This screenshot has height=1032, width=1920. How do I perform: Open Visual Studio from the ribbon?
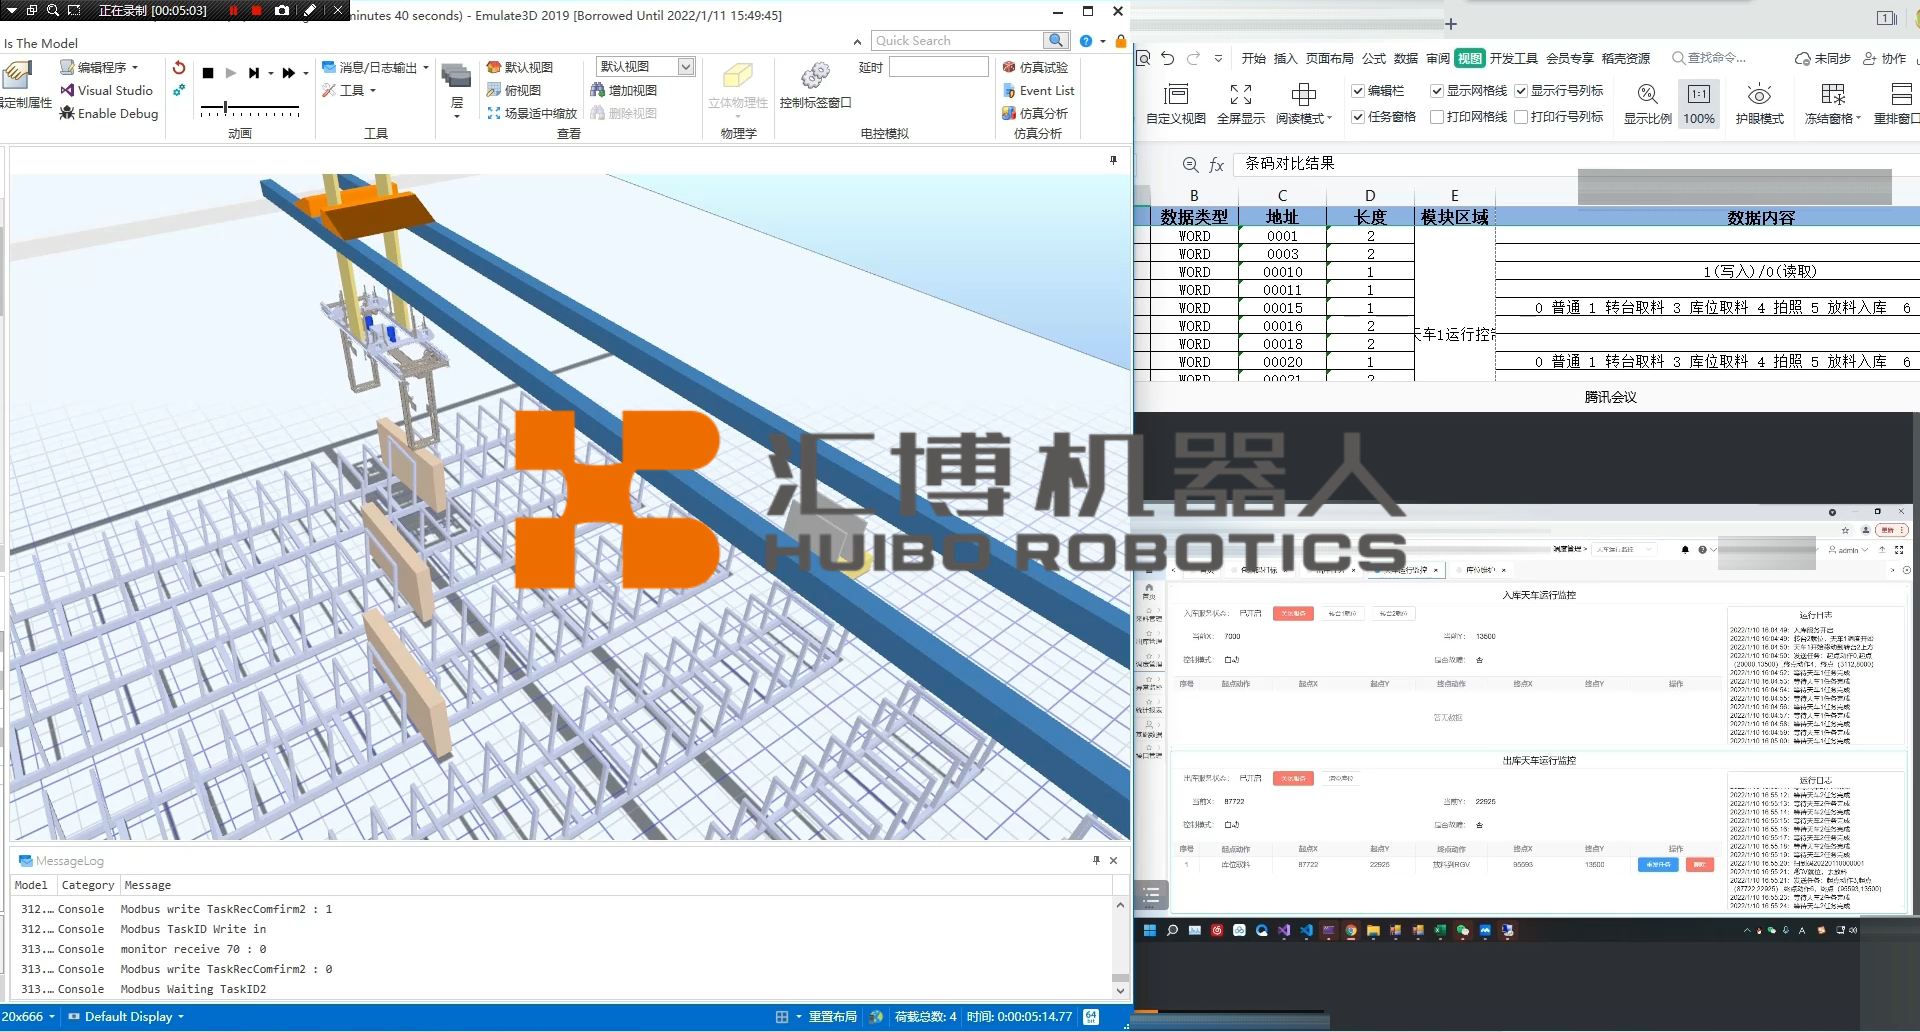point(106,90)
